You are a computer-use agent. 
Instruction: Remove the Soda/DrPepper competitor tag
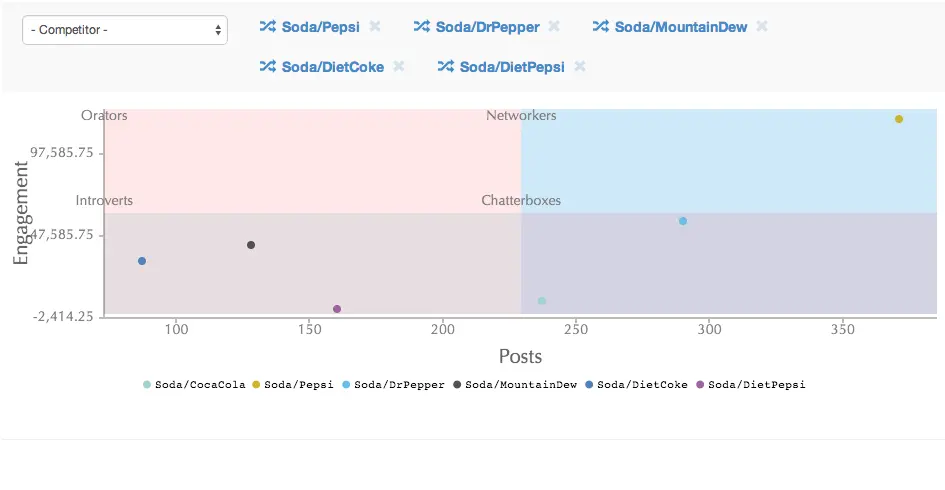point(554,27)
